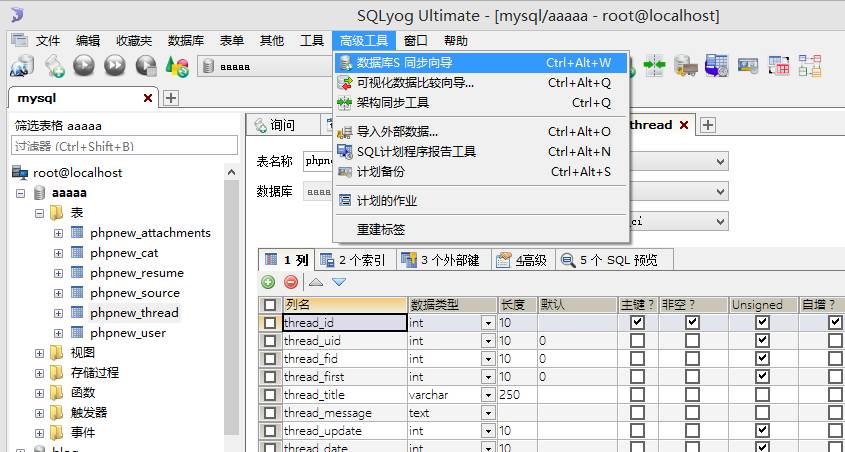Check primary key for thread_fid
Image resolution: width=845 pixels, height=452 pixels.
tap(638, 359)
